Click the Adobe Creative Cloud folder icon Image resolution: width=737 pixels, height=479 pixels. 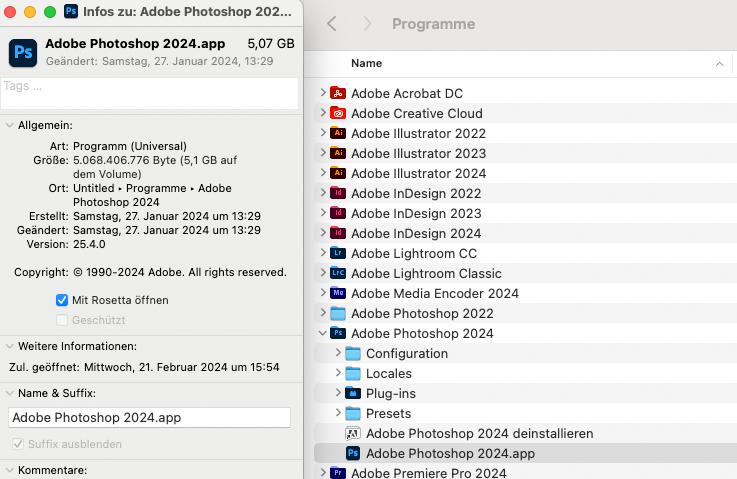point(338,113)
